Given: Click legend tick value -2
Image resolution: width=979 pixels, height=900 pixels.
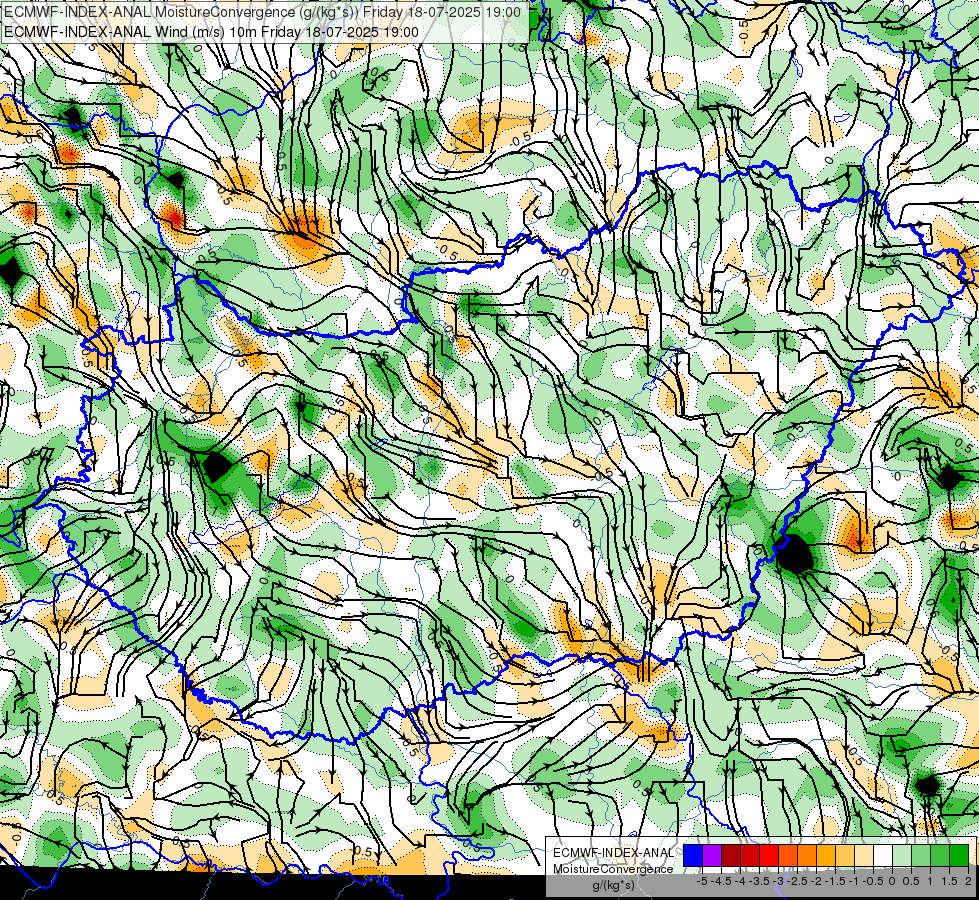Looking at the screenshot, I should pos(816,881).
